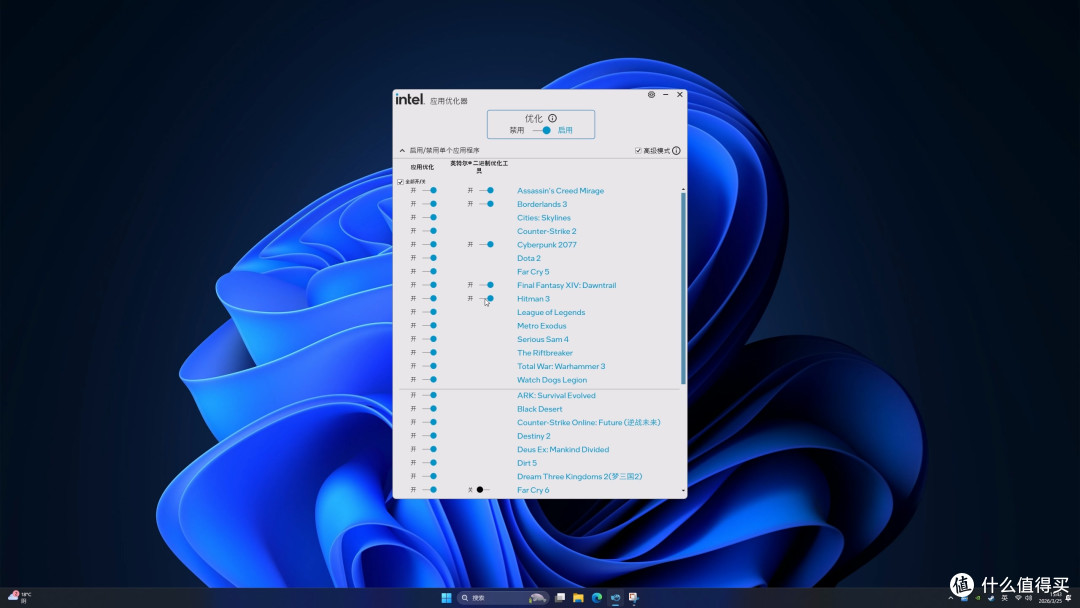Click the NVIDIA tray icon

click(x=977, y=598)
